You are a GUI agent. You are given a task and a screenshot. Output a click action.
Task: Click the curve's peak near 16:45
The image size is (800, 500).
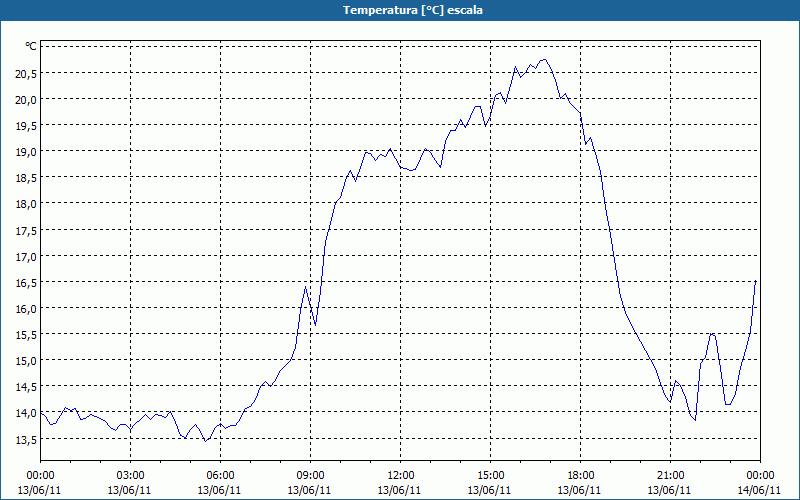(x=545, y=60)
